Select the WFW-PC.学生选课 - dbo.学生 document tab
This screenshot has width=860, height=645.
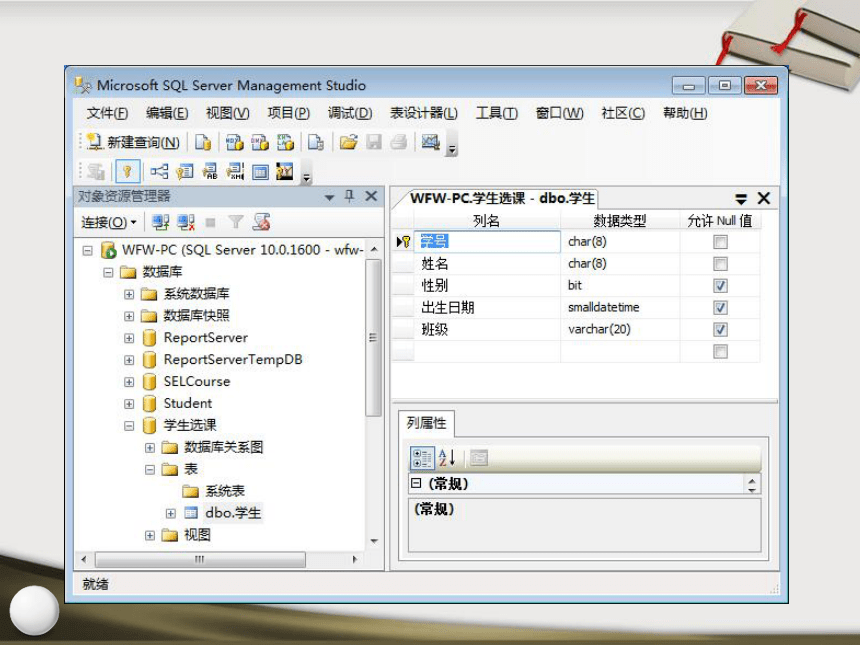coord(501,198)
